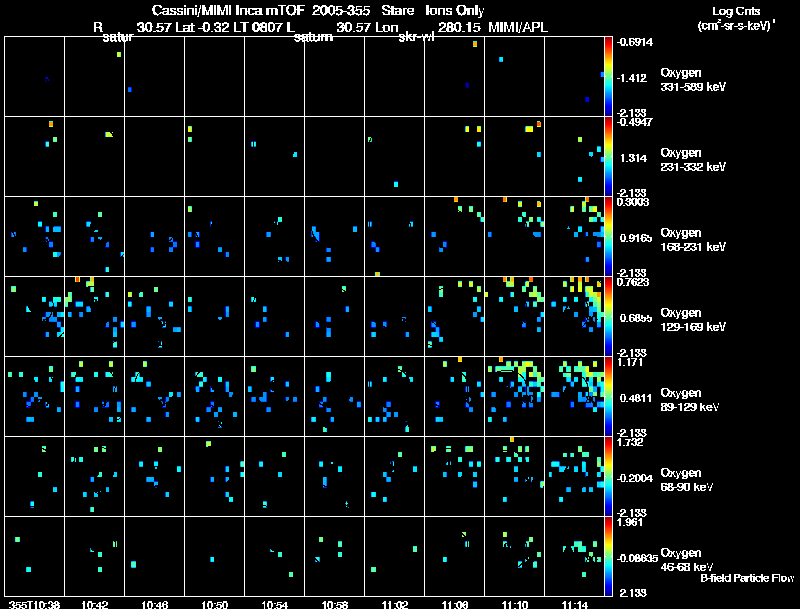Screen dimensions: 800x609
Task: Click the '11:02' time axis label
Action: click(394, 604)
